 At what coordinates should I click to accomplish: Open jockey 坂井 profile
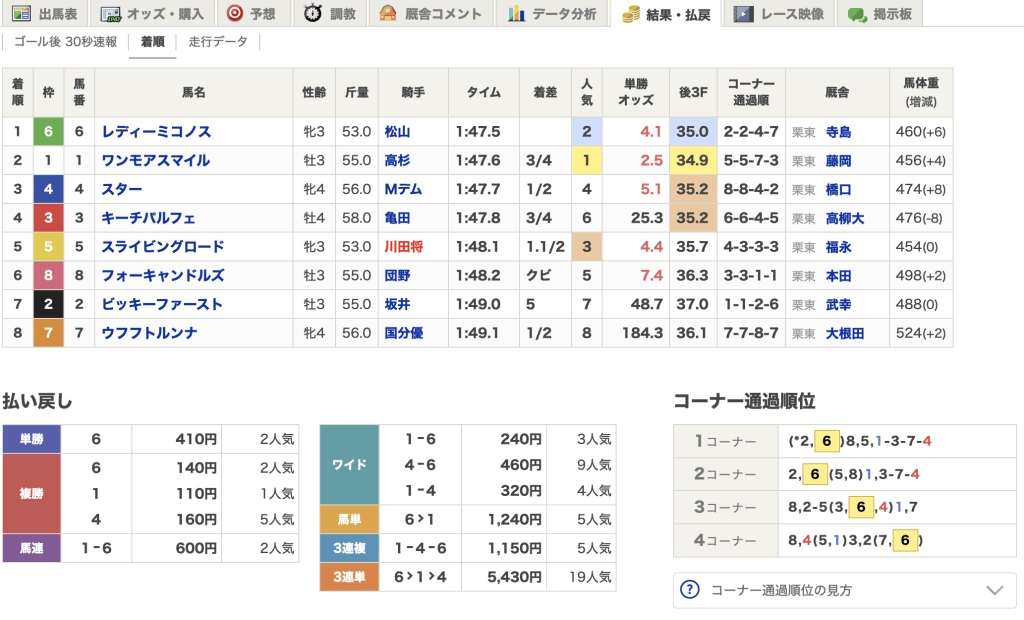397,304
